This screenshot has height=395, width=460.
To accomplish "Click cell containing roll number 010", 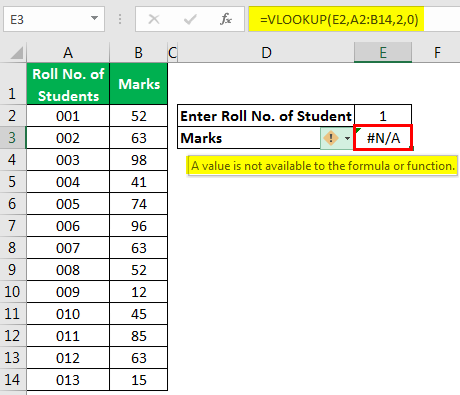I will coord(68,314).
